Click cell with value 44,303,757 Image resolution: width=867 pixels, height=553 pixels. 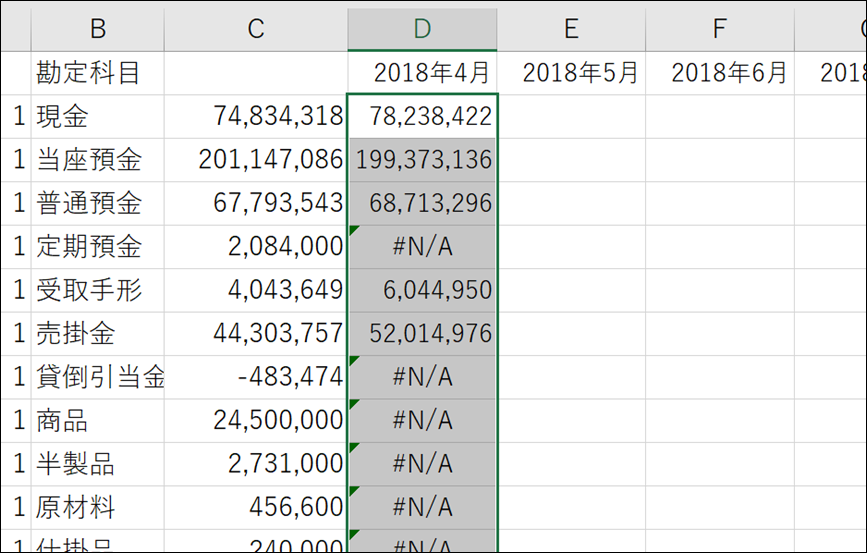pyautogui.click(x=256, y=333)
